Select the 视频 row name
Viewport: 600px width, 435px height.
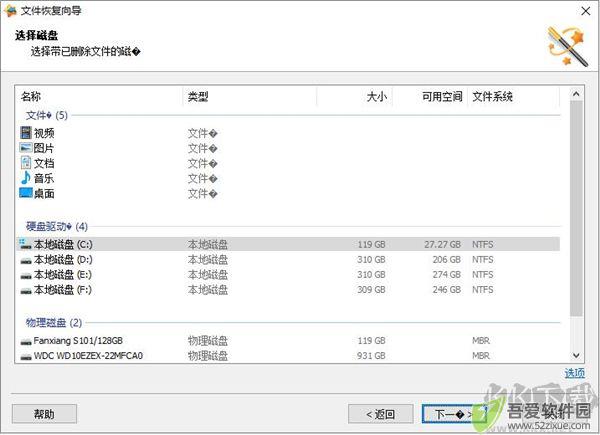(x=44, y=133)
